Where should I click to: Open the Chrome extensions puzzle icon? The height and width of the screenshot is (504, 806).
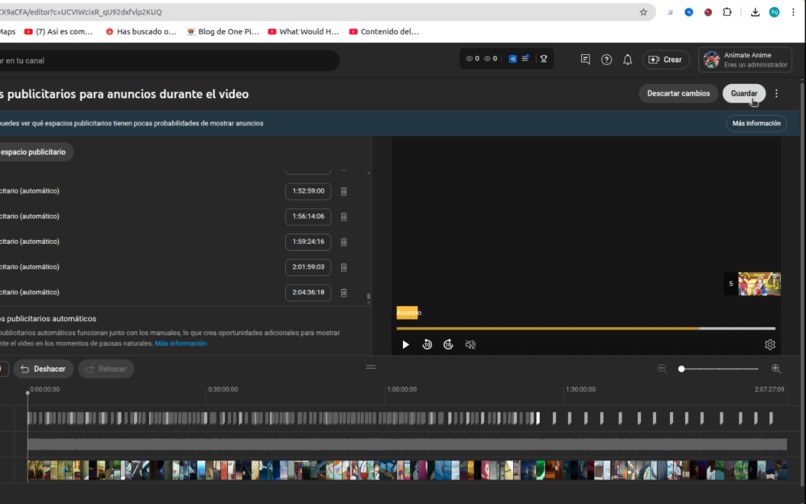(727, 12)
